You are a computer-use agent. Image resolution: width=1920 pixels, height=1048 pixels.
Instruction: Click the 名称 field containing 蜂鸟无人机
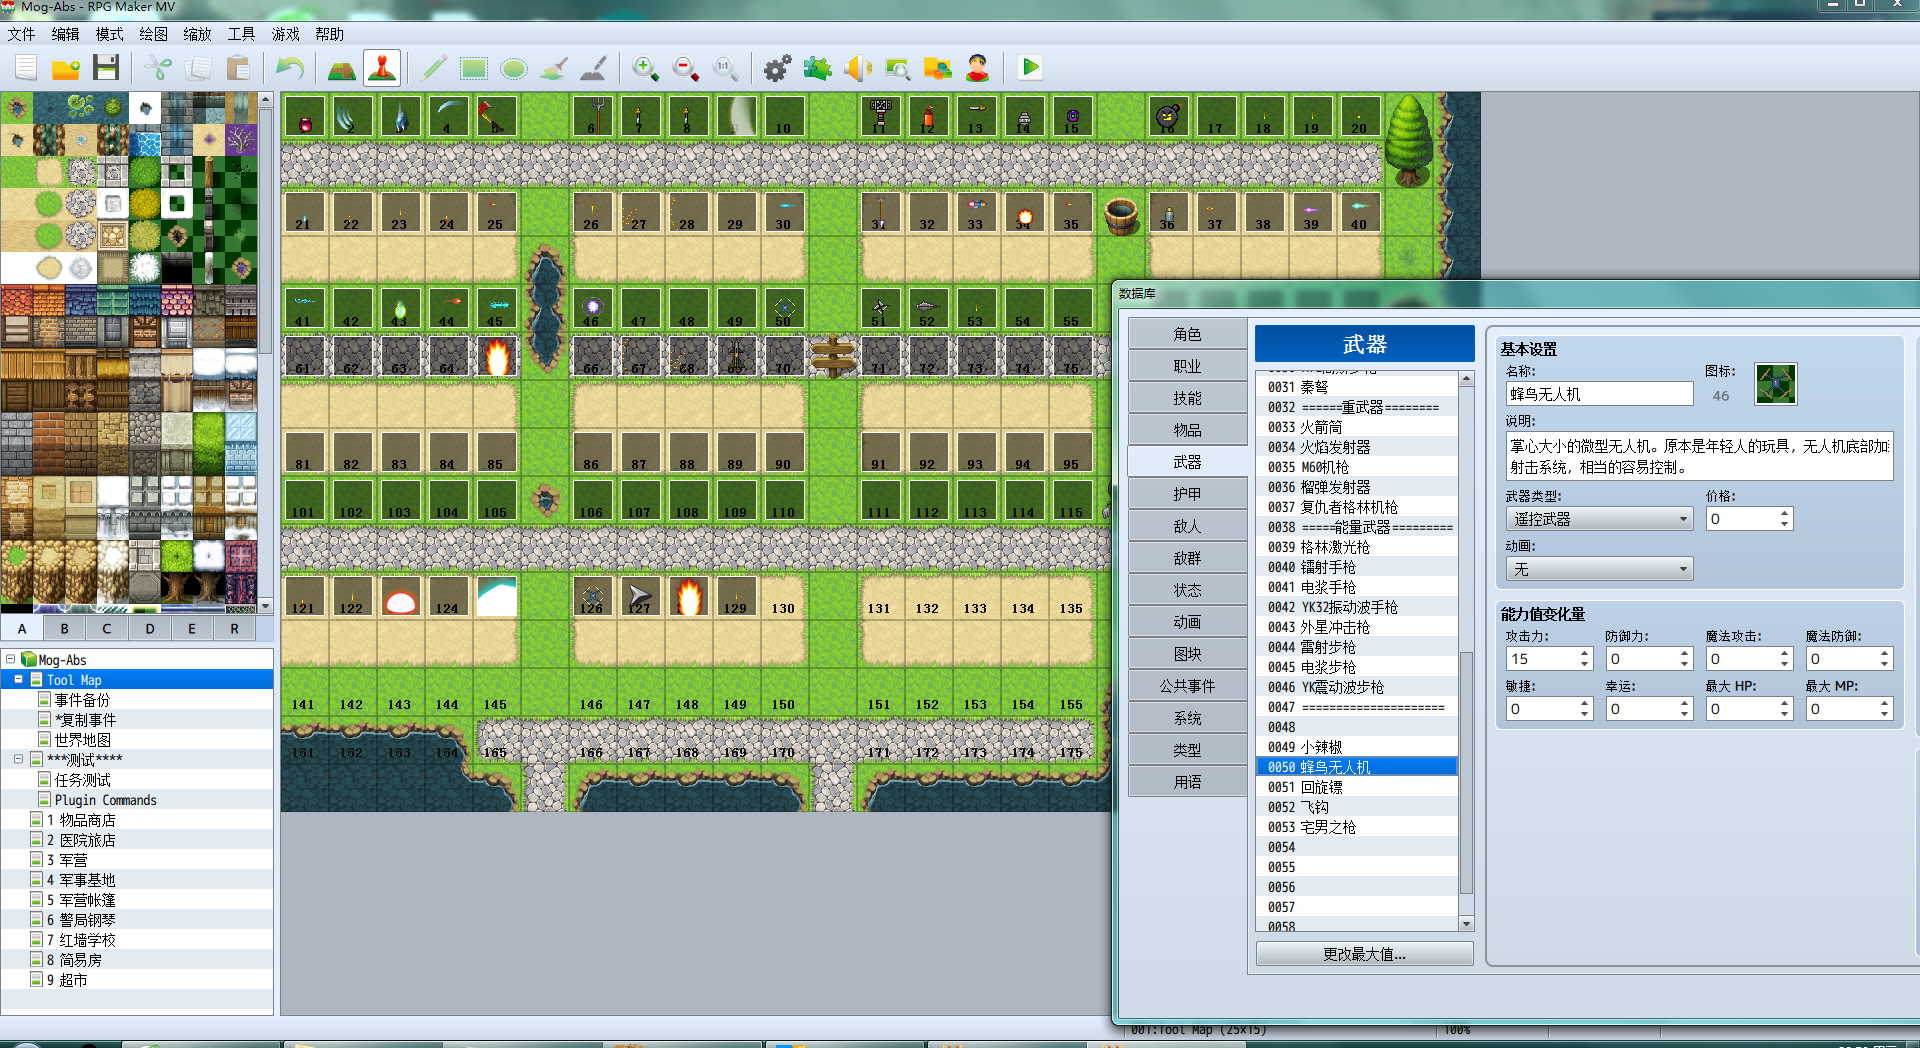1599,394
